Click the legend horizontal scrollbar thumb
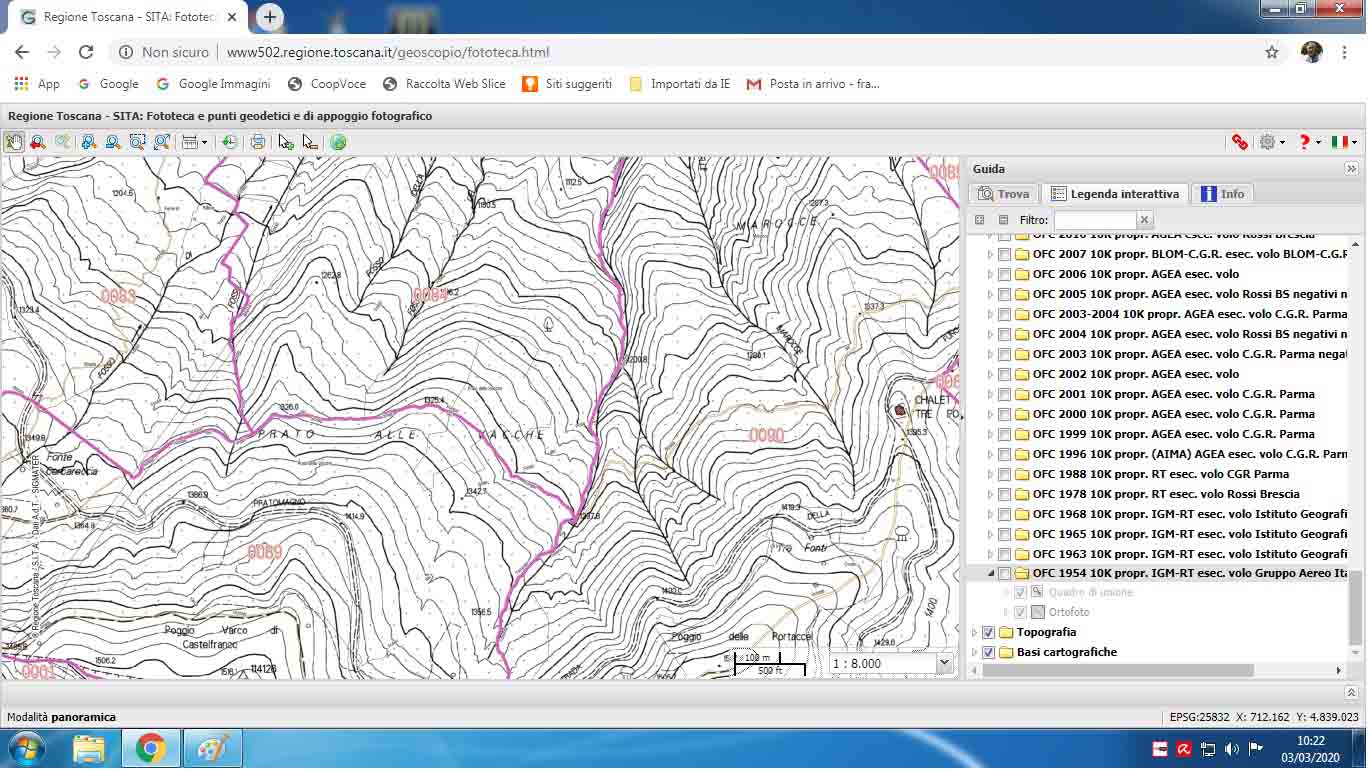Viewport: 1368px width, 771px height. click(x=1118, y=670)
